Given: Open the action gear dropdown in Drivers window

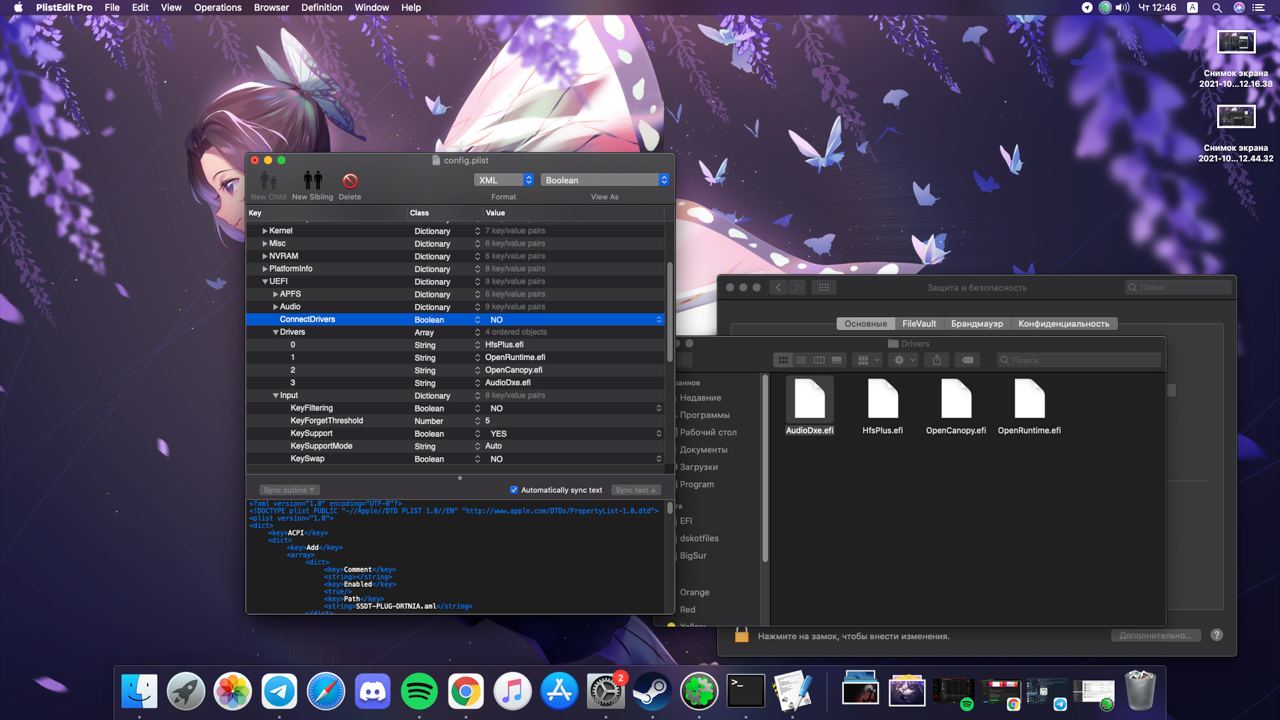Looking at the screenshot, I should pyautogui.click(x=904, y=360).
